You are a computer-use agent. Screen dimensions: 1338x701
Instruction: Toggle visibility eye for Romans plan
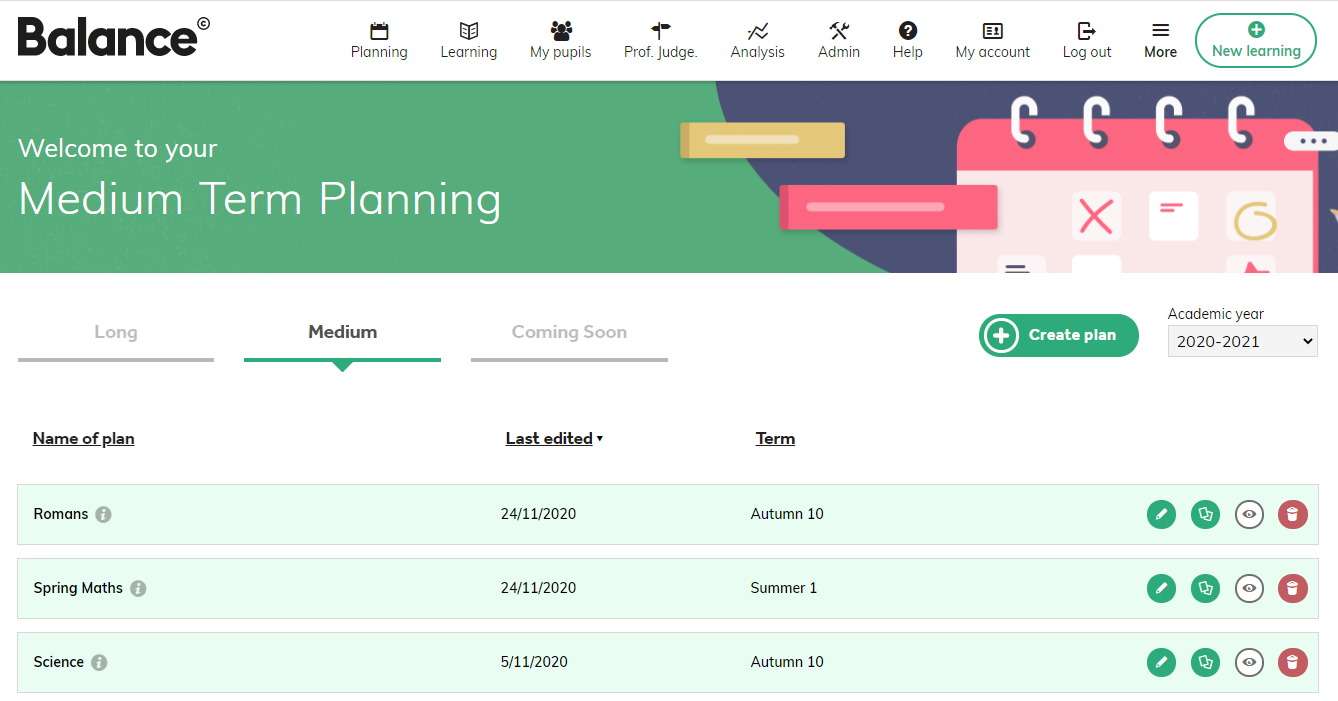(1249, 514)
